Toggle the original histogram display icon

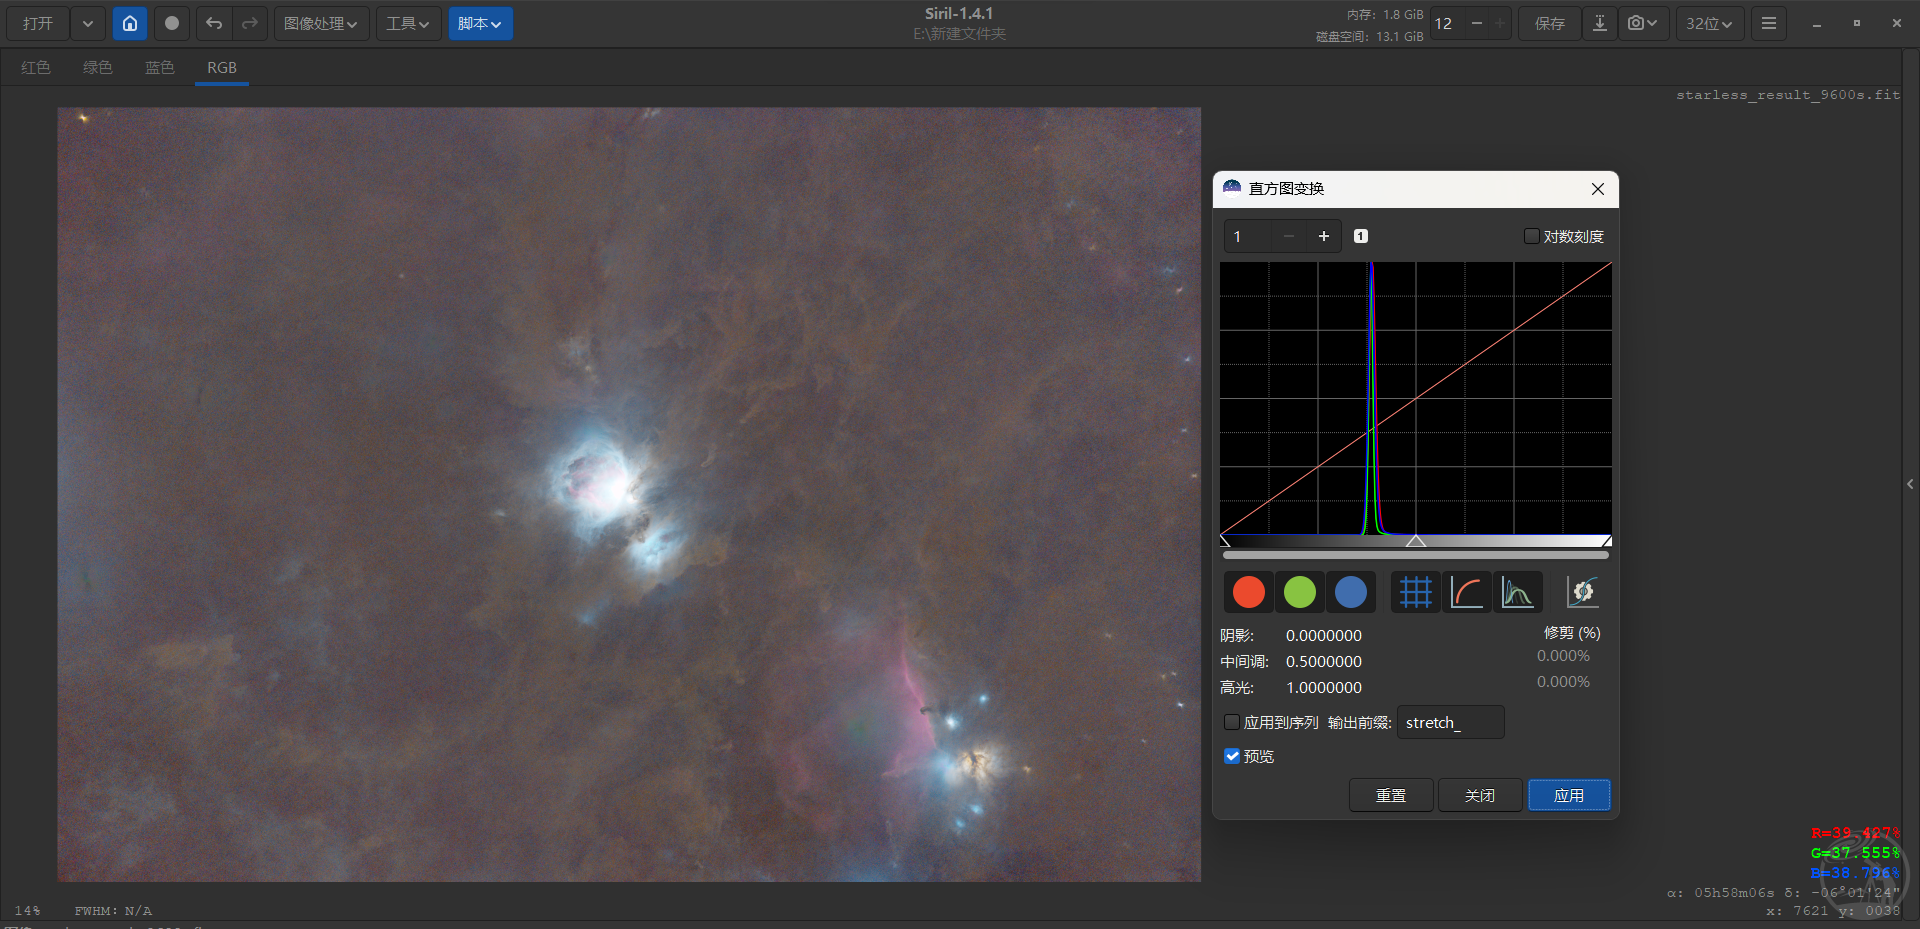click(1517, 592)
